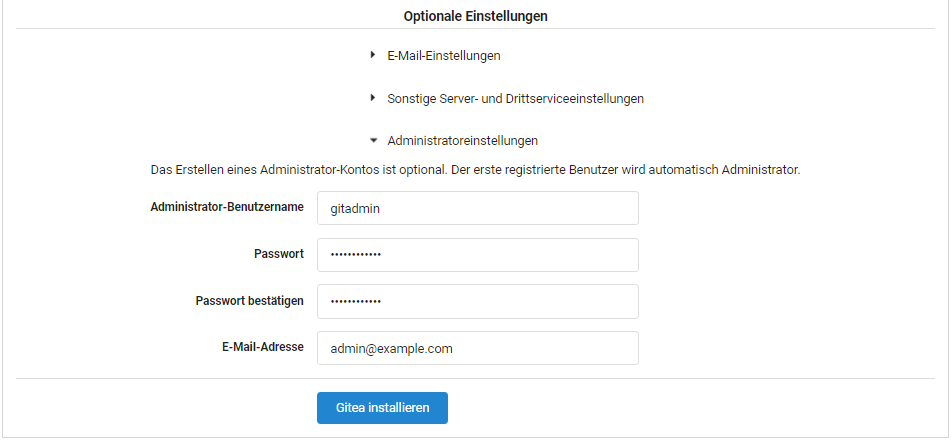Click the Optionale Einstellungen heading
Viewport: 952px width, 443px height.
click(475, 16)
